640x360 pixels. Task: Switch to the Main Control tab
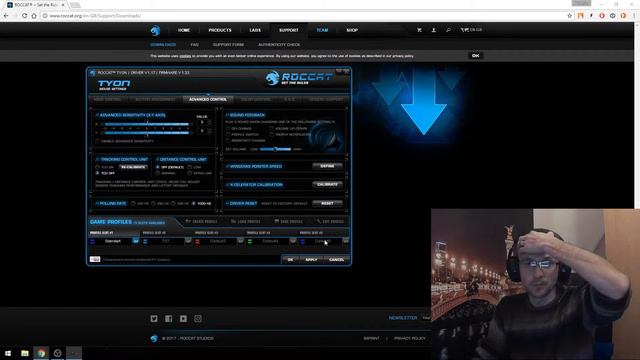coord(107,99)
